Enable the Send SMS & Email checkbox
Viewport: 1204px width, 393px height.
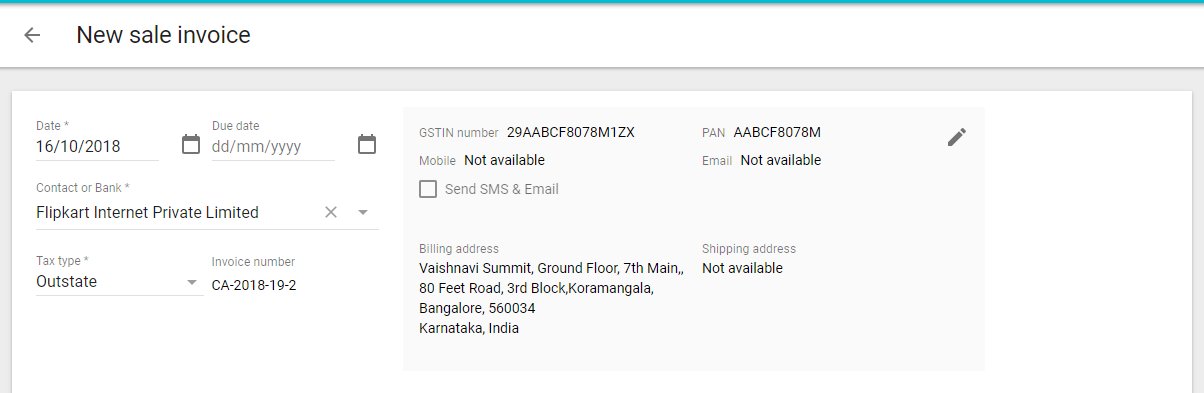click(428, 189)
